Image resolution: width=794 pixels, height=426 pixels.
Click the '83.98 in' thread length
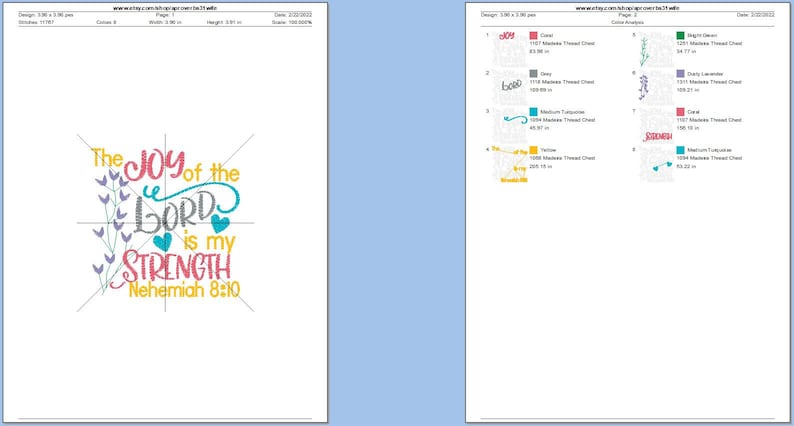pyautogui.click(x=539, y=52)
